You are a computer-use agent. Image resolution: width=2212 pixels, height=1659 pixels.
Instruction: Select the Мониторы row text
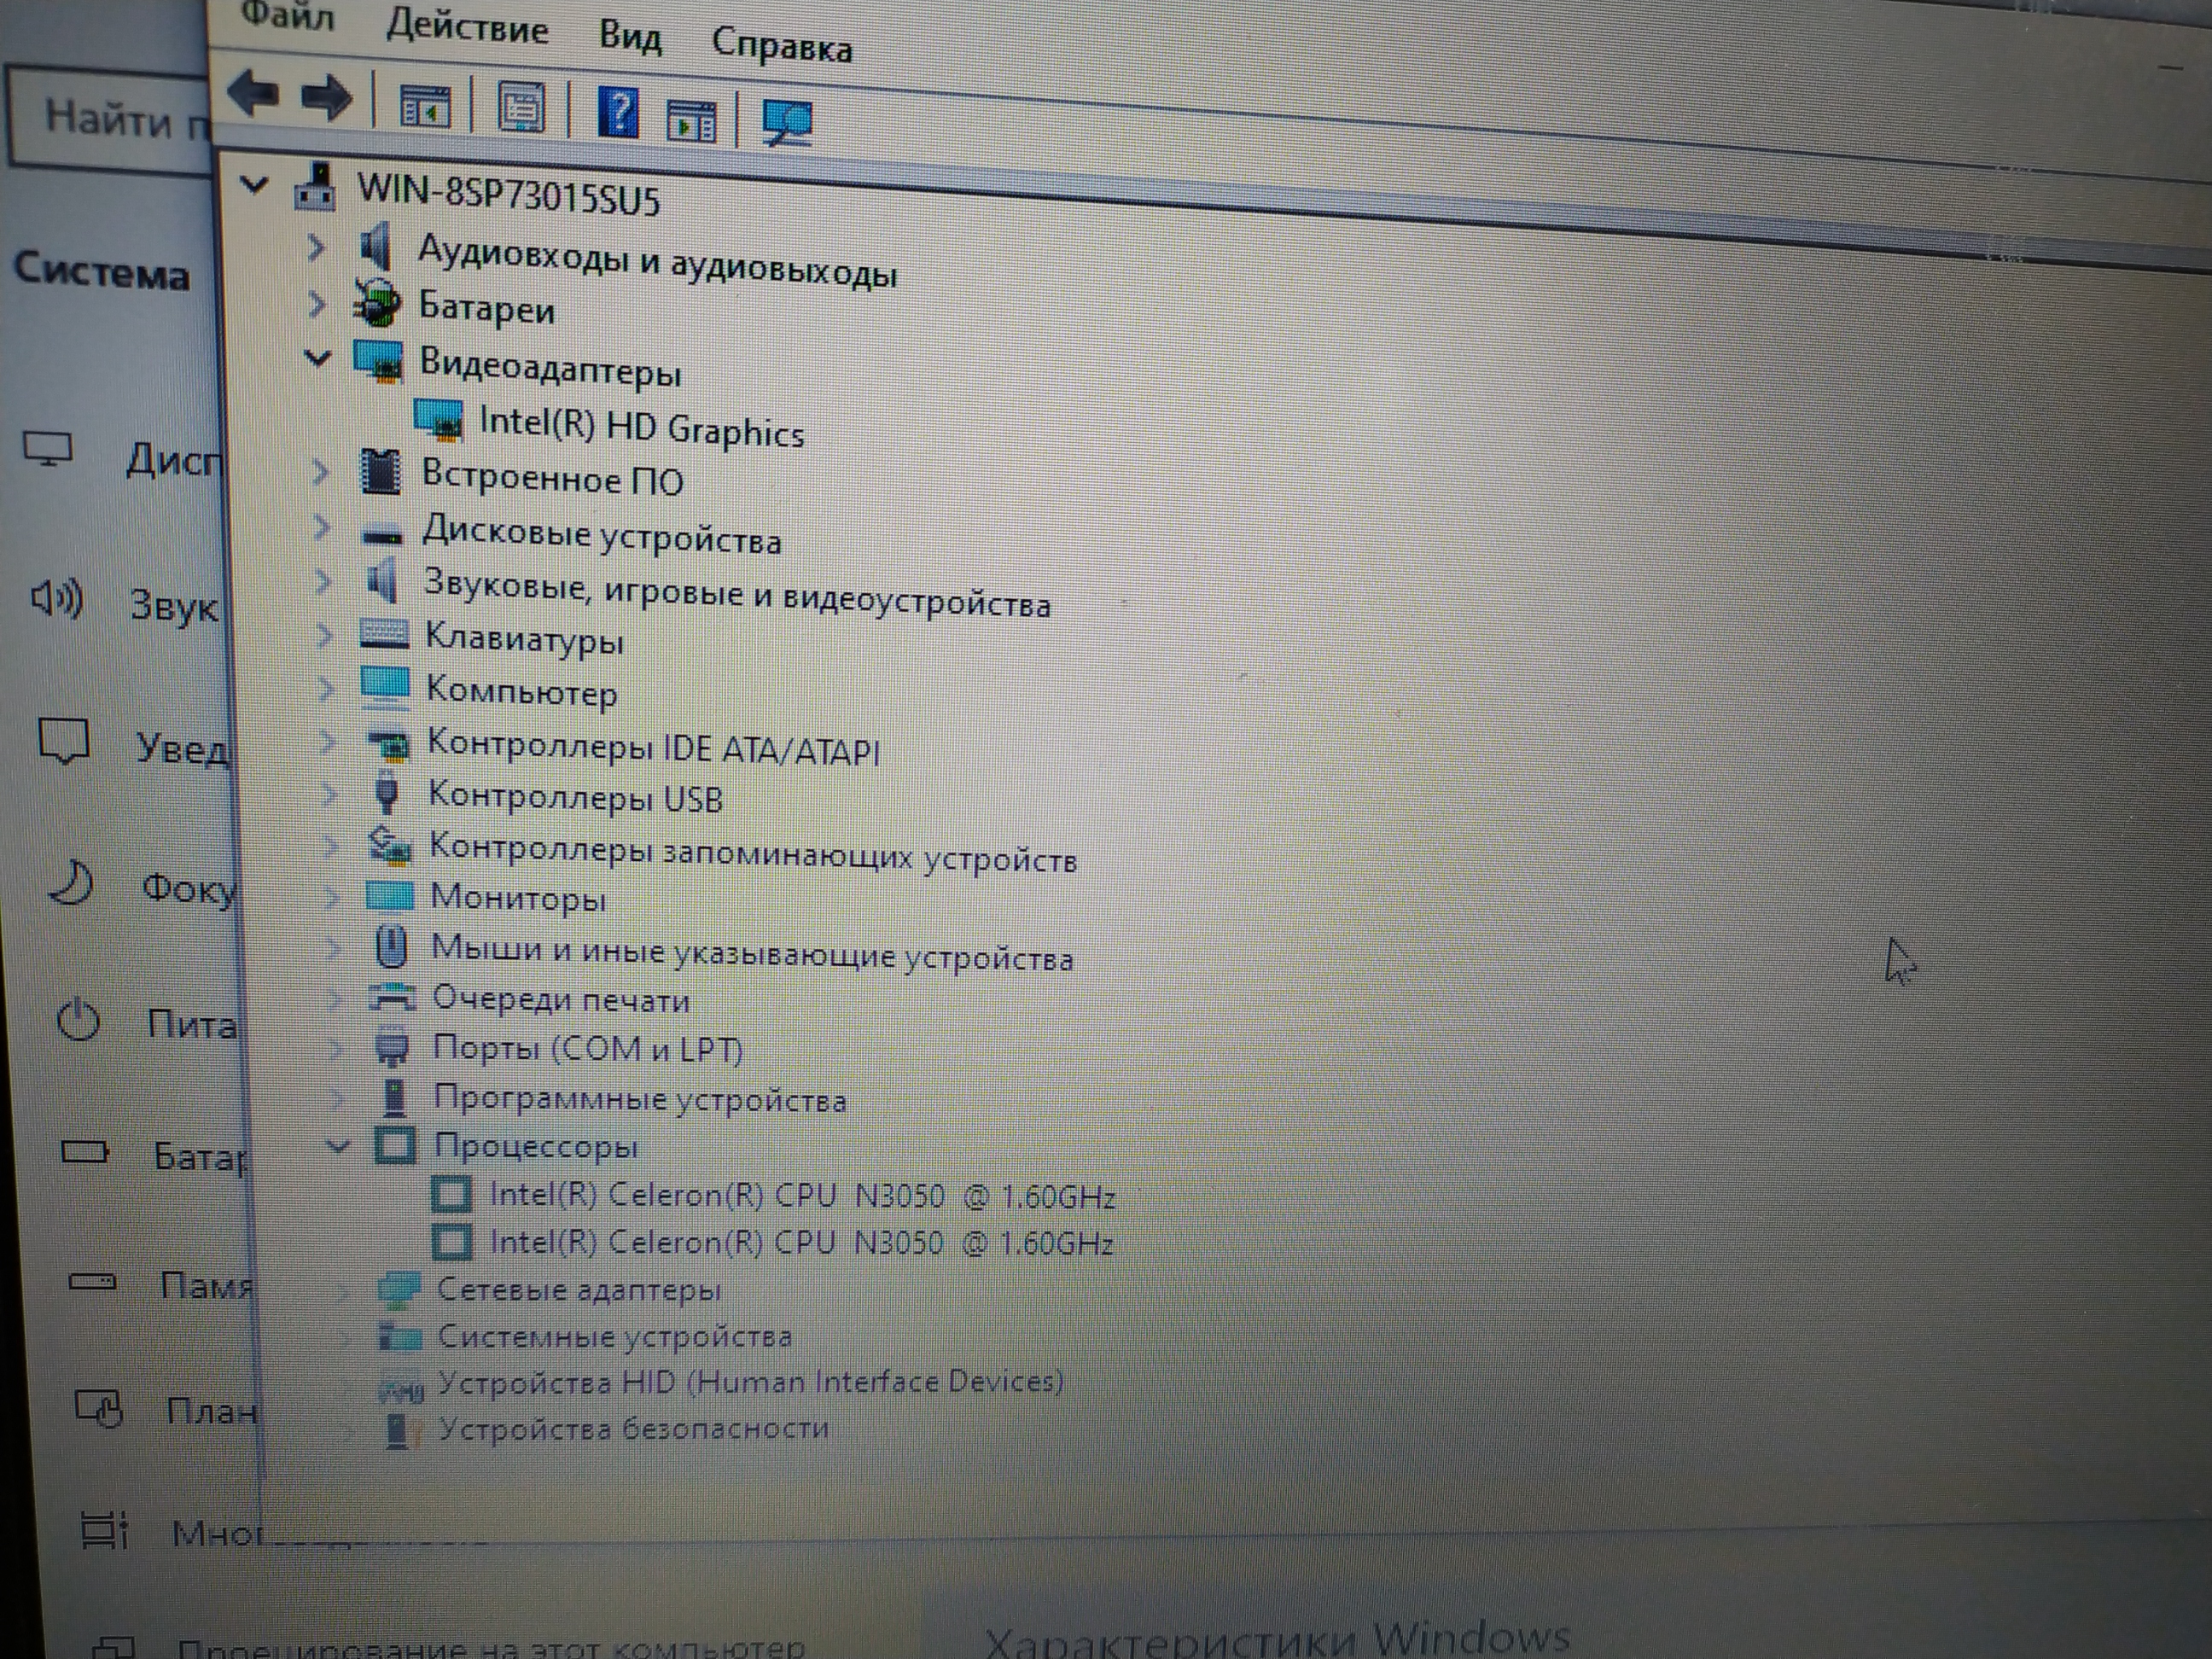click(518, 898)
